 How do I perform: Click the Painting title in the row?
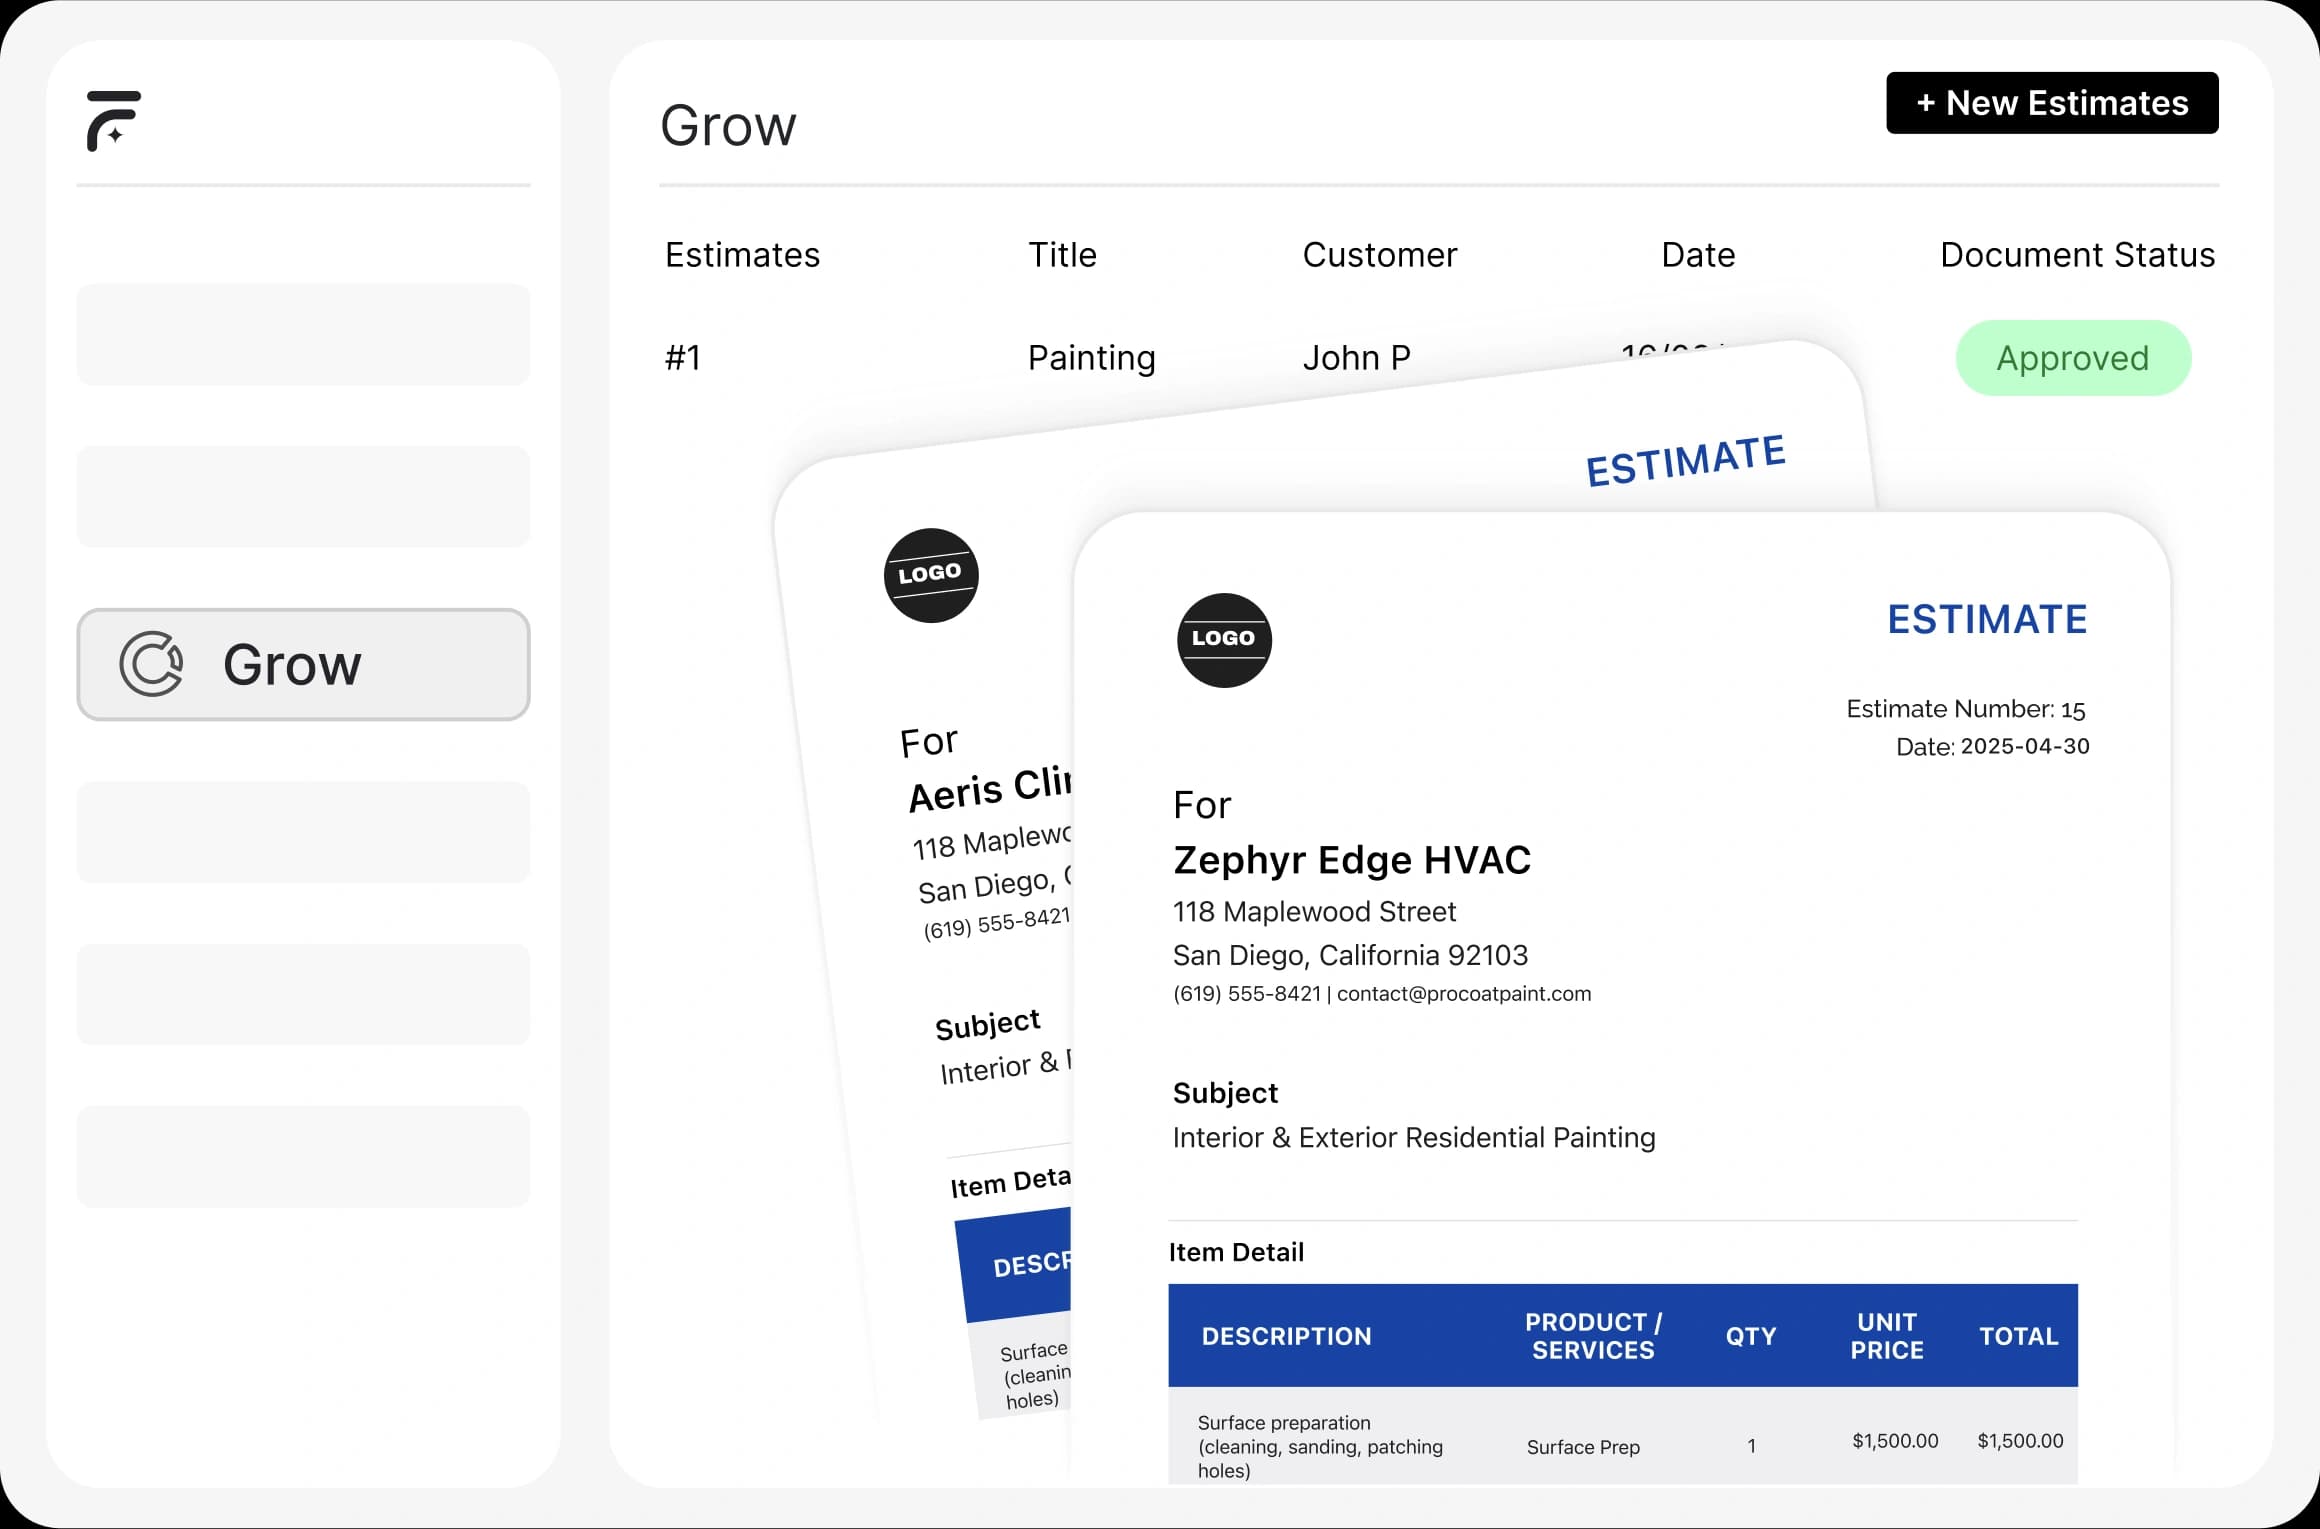coord(1091,358)
